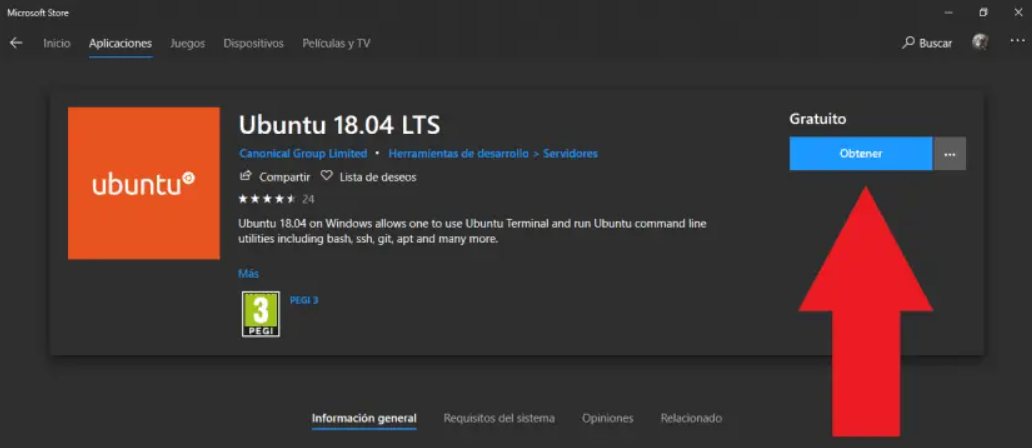Open the top-right three-dot menu
This screenshot has width=1032, height=448.
1017,42
